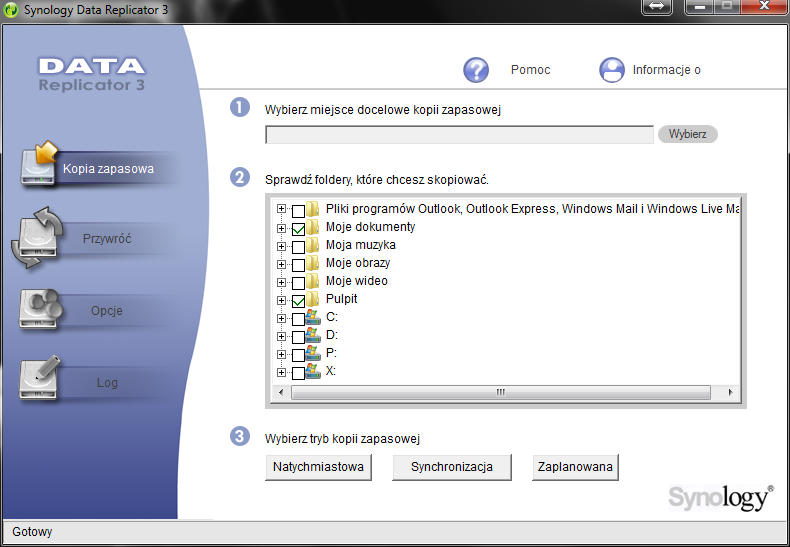This screenshot has height=547, width=790.
Task: Choose the Zaplanowana backup mode
Action: tap(575, 467)
